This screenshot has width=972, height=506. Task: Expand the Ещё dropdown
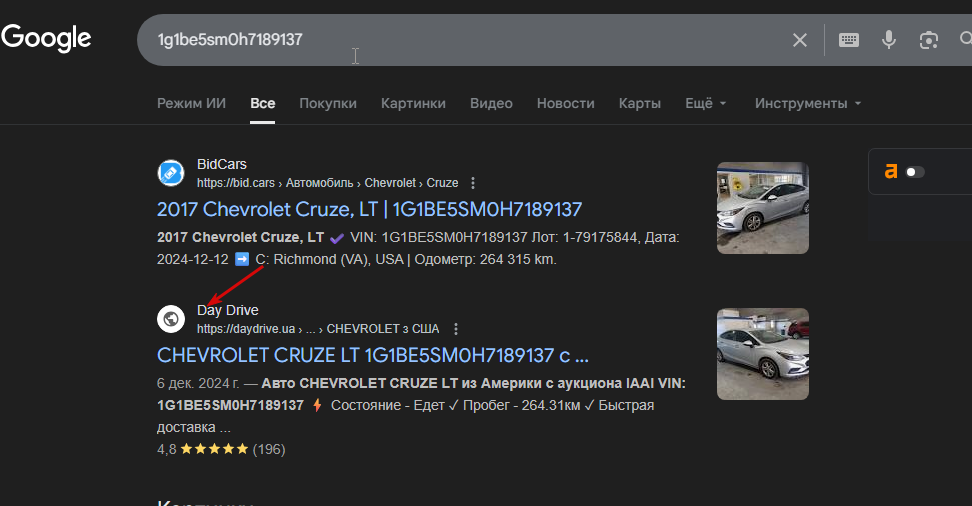pos(705,104)
